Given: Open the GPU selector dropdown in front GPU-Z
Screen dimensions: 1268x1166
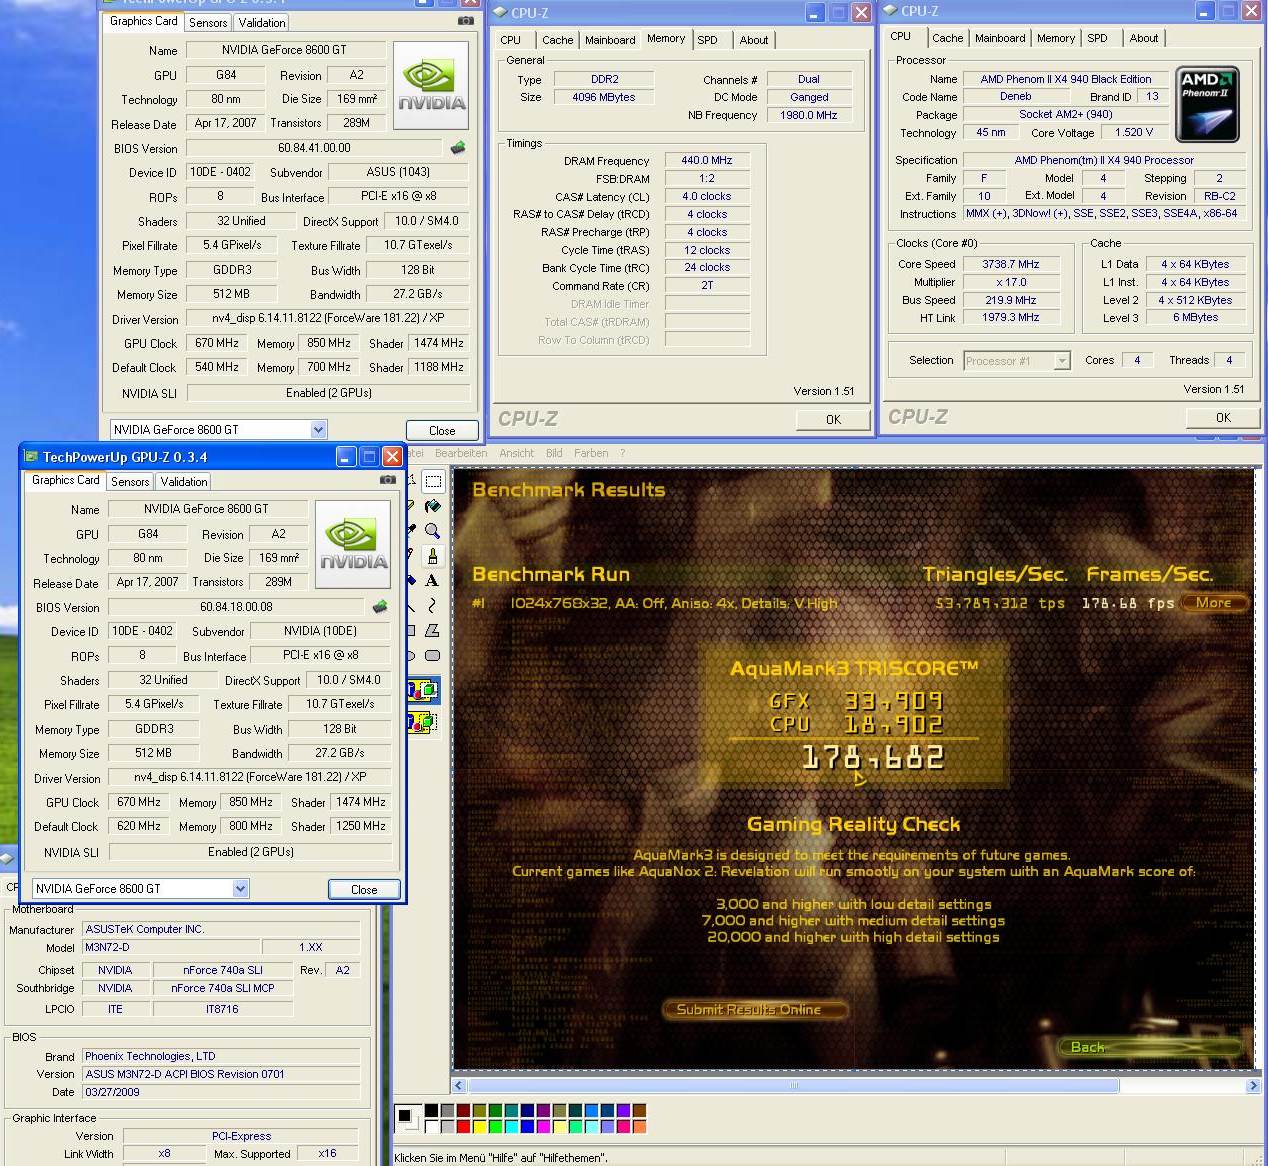Looking at the screenshot, I should tap(240, 888).
